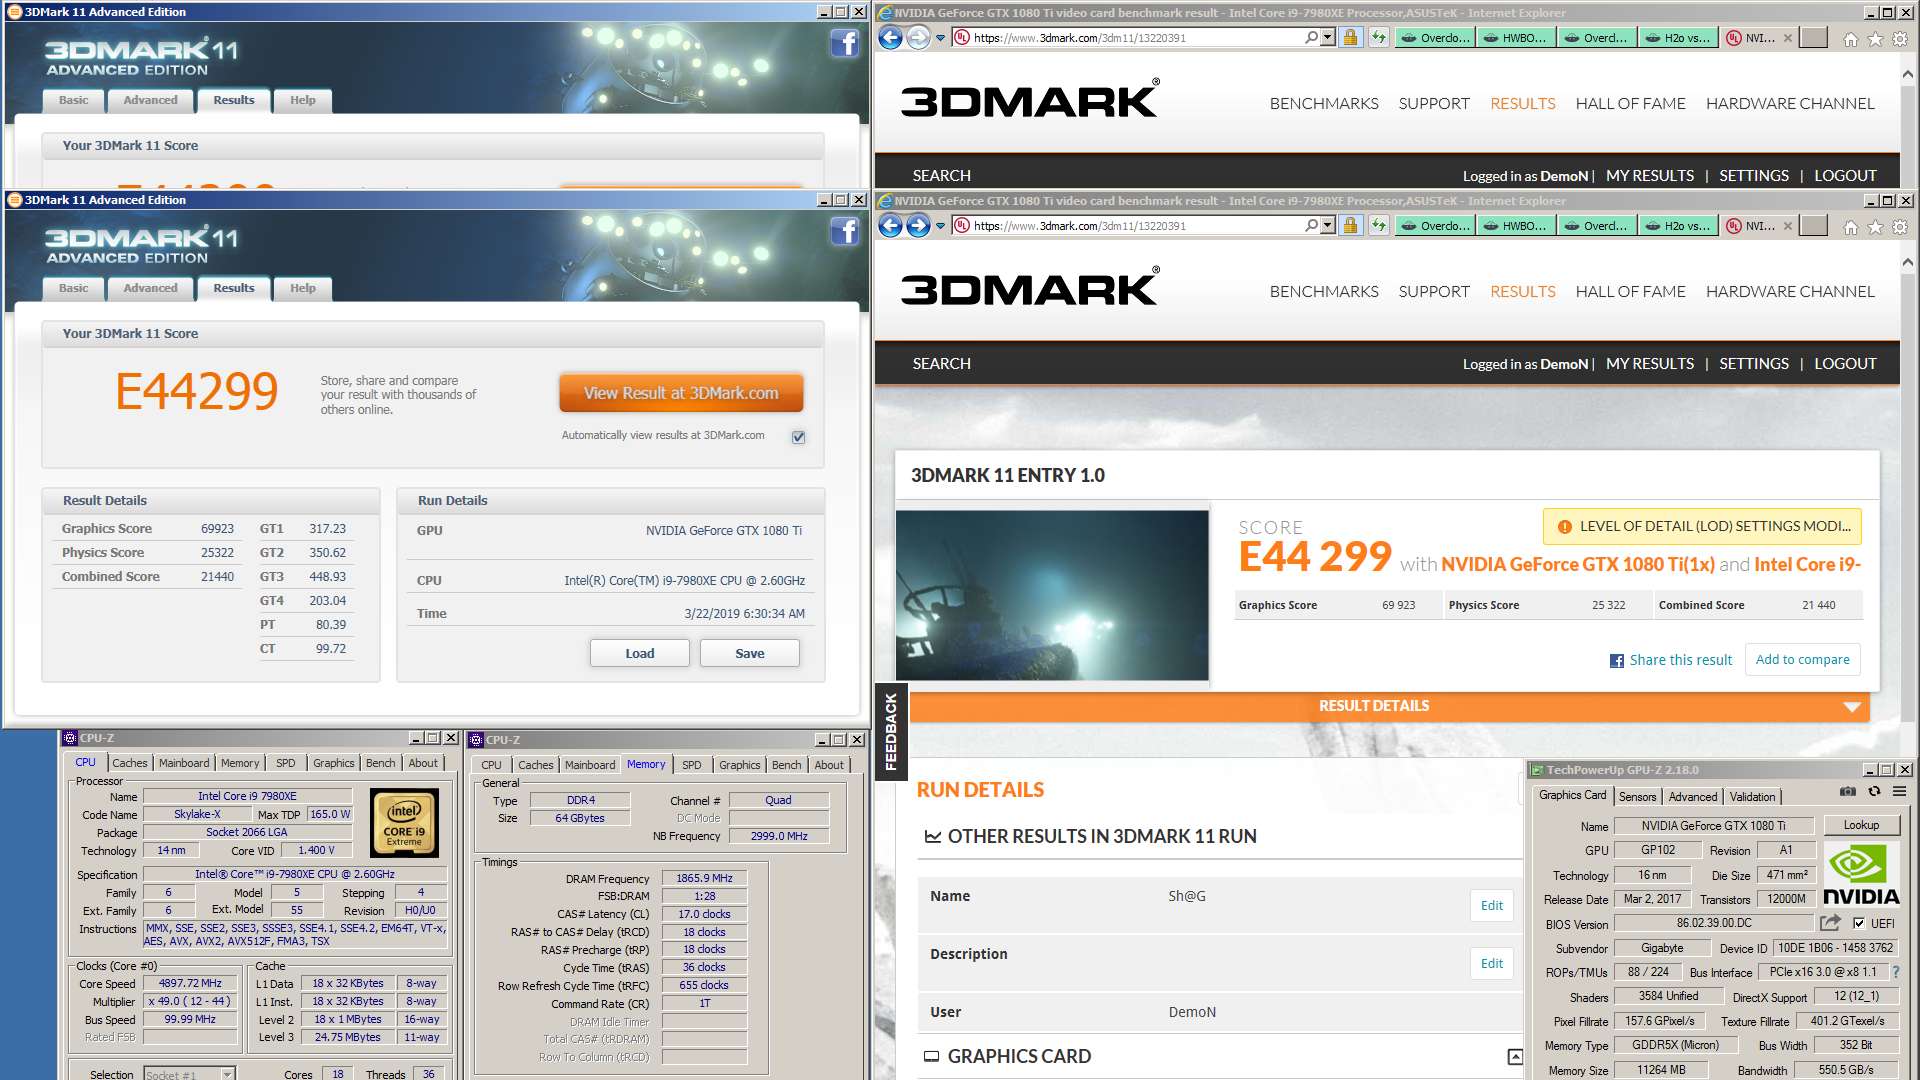Toggle Automatically view results at 3DMark.com checkbox

click(798, 437)
